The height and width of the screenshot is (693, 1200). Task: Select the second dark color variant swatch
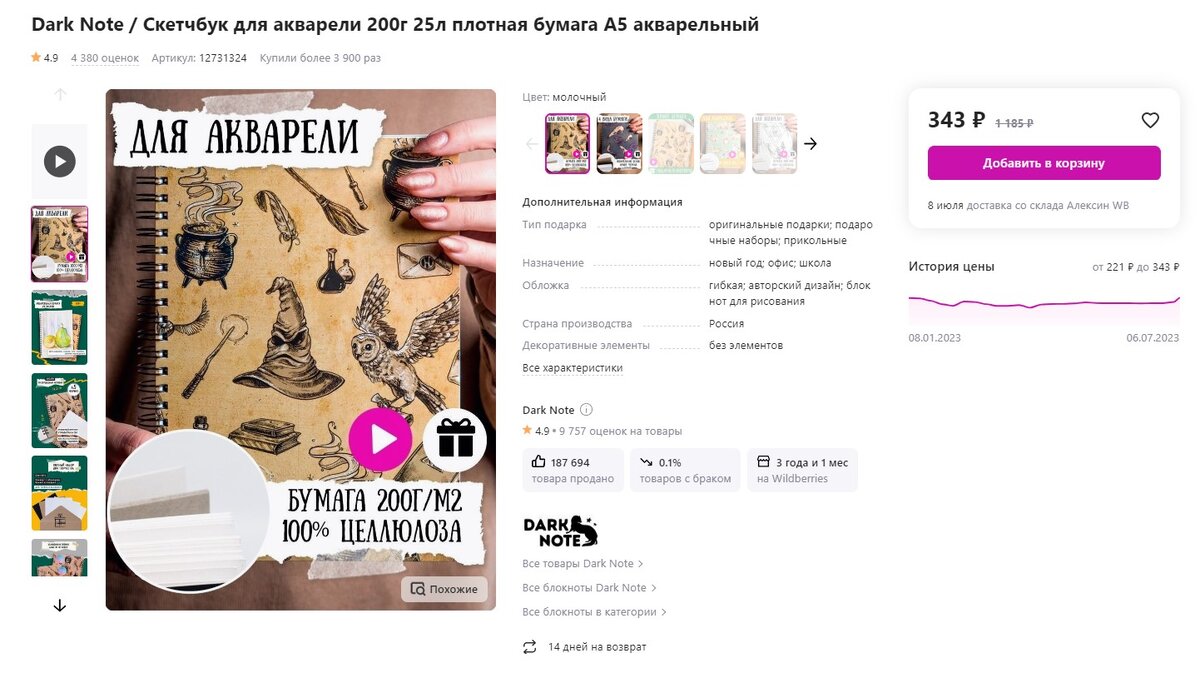(619, 144)
